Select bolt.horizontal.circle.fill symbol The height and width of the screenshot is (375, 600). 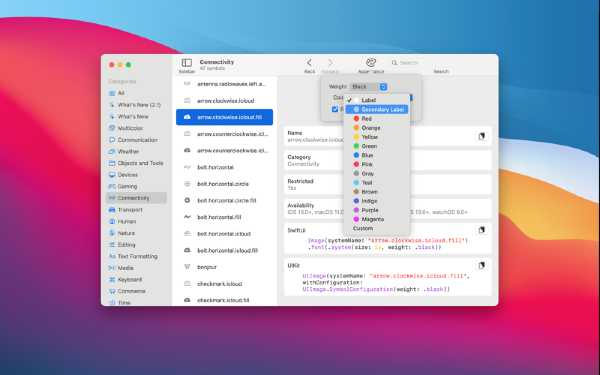225,200
